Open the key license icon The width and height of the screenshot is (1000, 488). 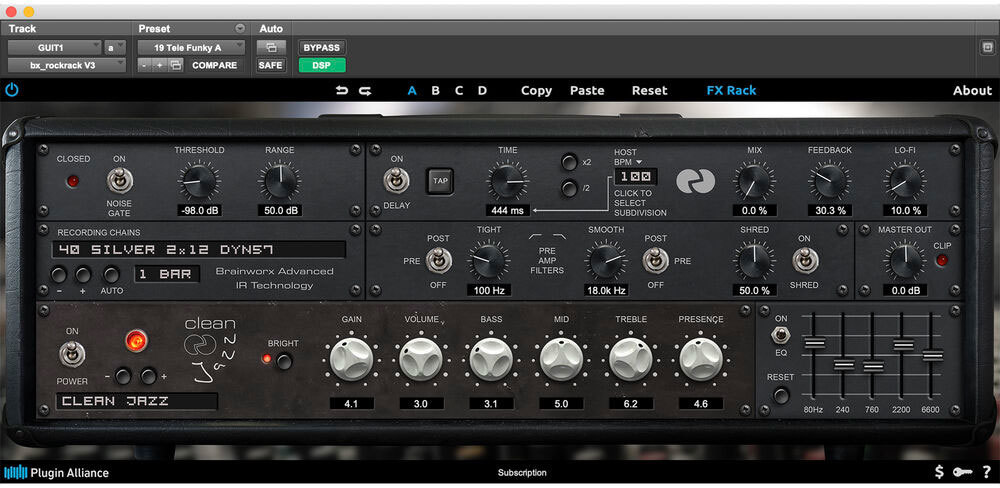tap(961, 472)
